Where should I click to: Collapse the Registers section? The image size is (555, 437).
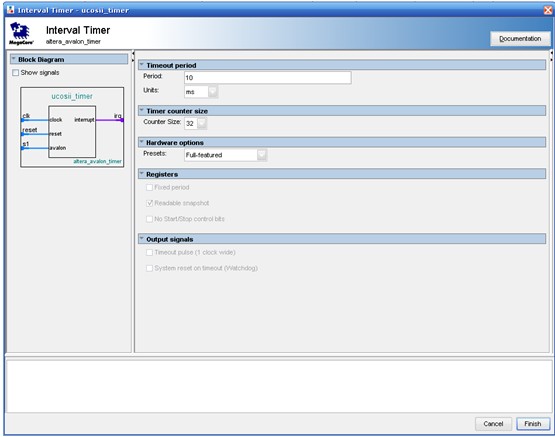[x=142, y=174]
